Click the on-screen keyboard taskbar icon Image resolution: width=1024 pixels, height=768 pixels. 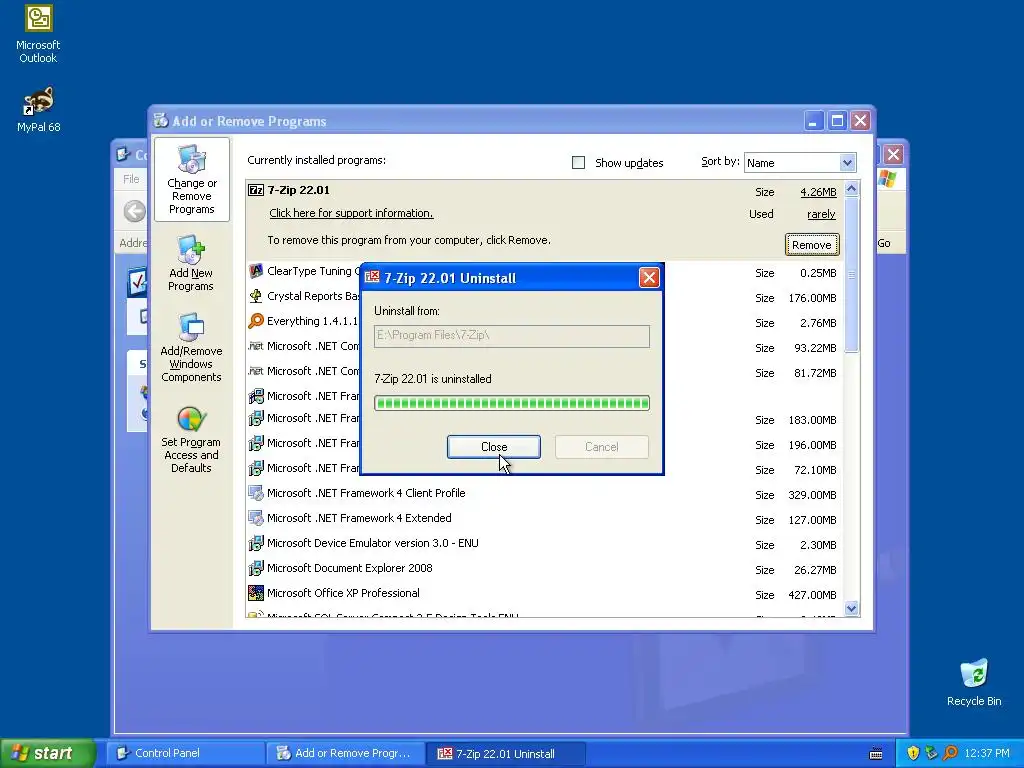click(876, 754)
